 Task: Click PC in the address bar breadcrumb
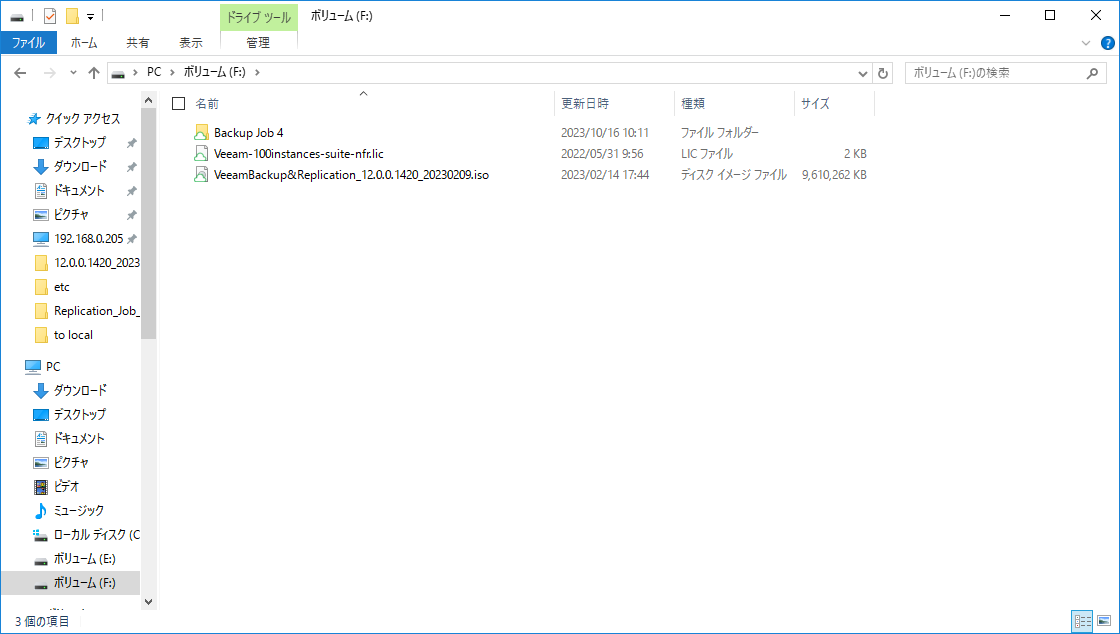pyautogui.click(x=154, y=72)
